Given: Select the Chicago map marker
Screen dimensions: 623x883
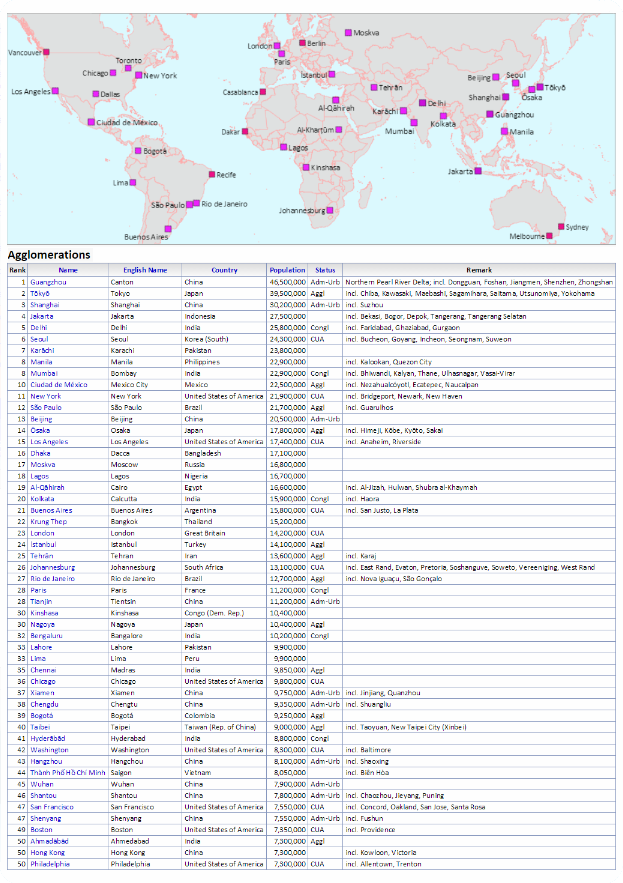Looking at the screenshot, I should tap(113, 73).
